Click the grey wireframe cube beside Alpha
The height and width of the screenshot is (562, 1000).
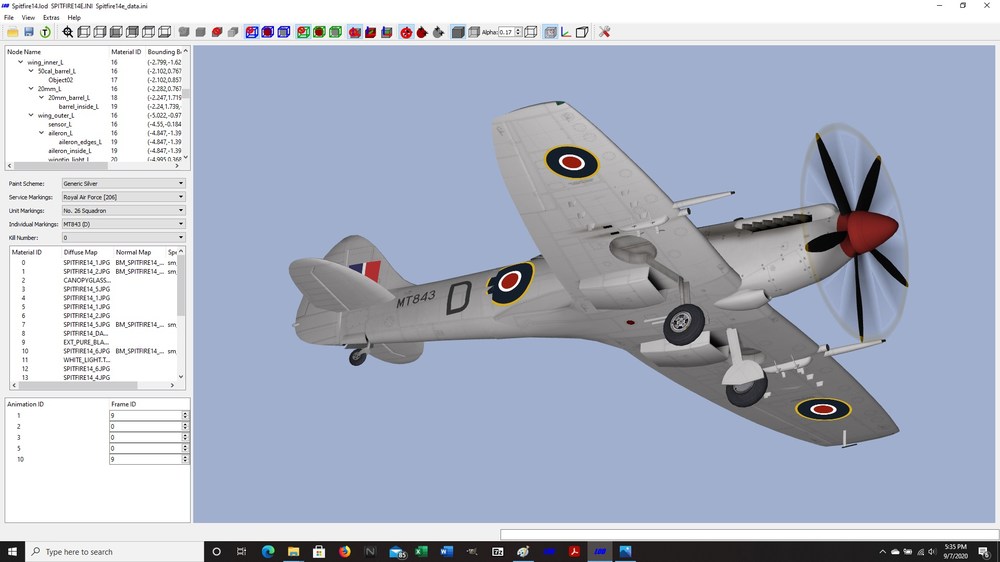473,32
